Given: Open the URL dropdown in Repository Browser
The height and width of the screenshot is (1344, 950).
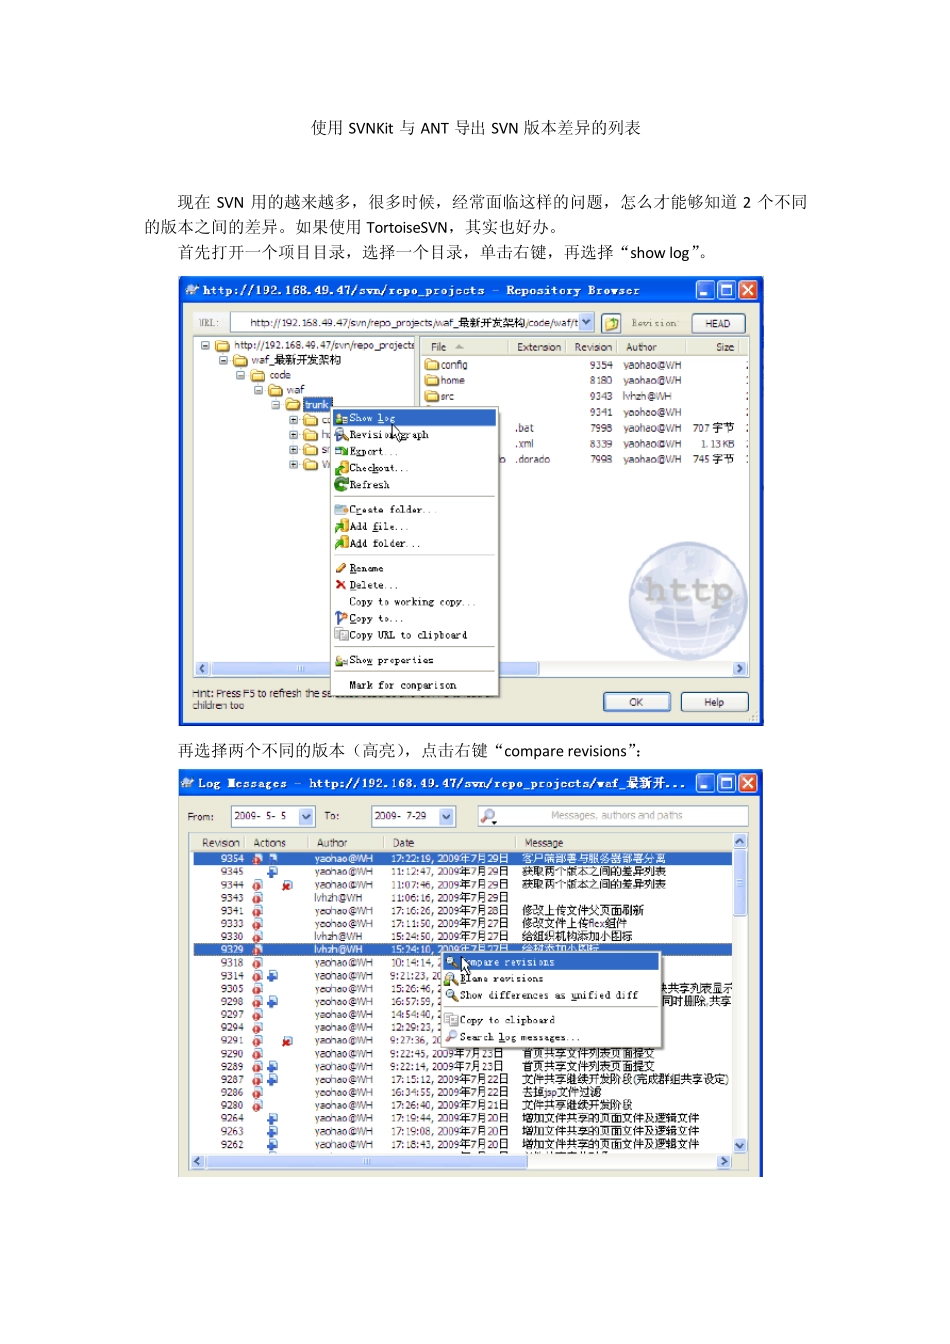Looking at the screenshot, I should tap(587, 322).
